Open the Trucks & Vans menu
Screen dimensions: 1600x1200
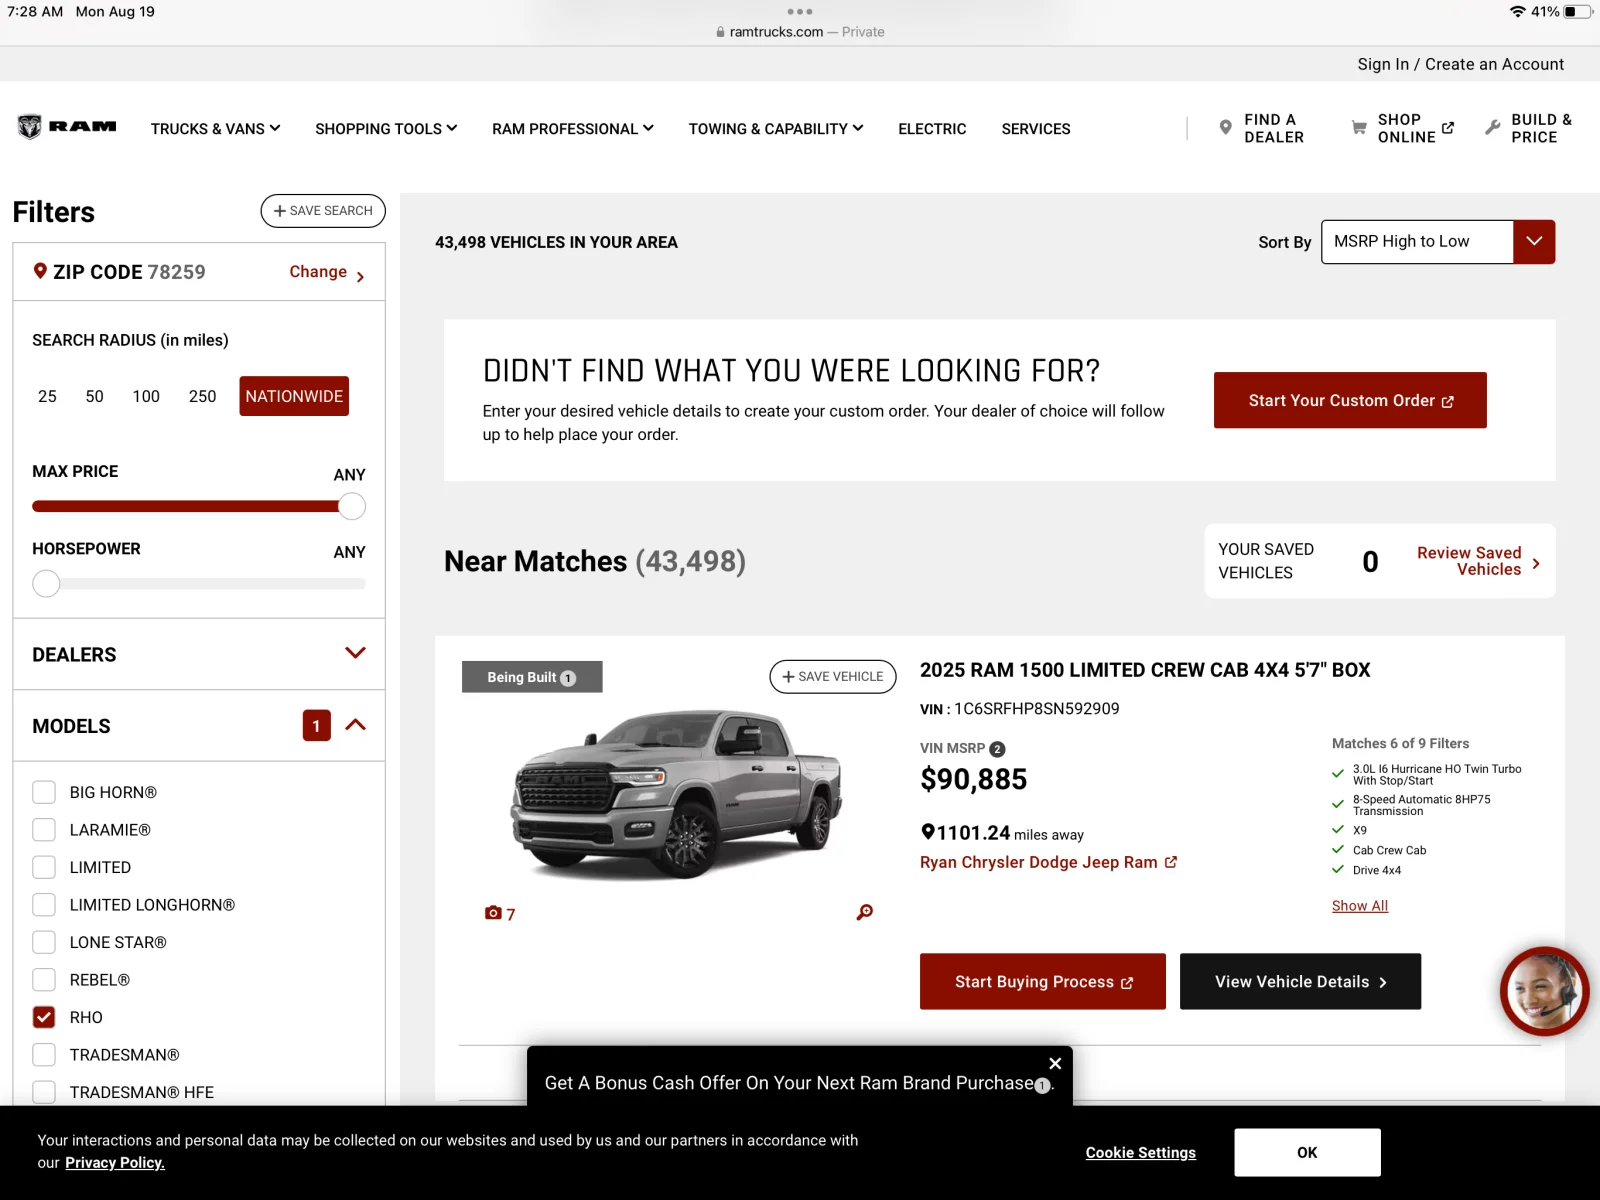tap(215, 129)
